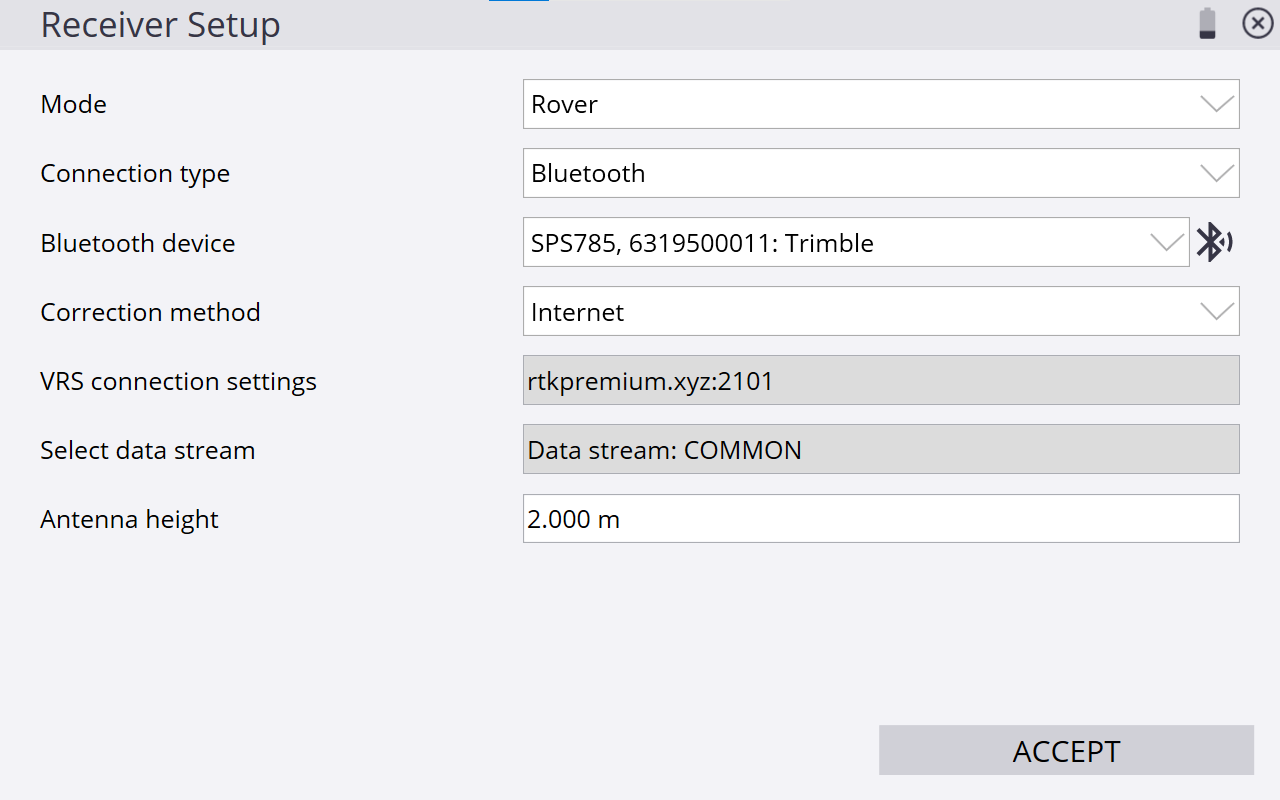The height and width of the screenshot is (800, 1280).
Task: Click the VRS connection settings label
Action: pos(178,381)
